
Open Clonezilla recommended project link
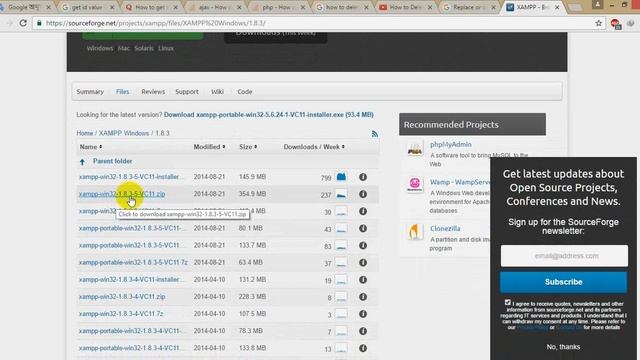[x=445, y=229]
